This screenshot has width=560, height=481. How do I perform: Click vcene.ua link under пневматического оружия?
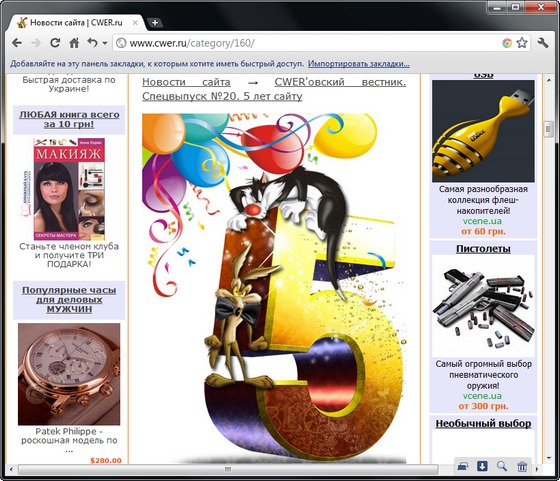pos(482,396)
